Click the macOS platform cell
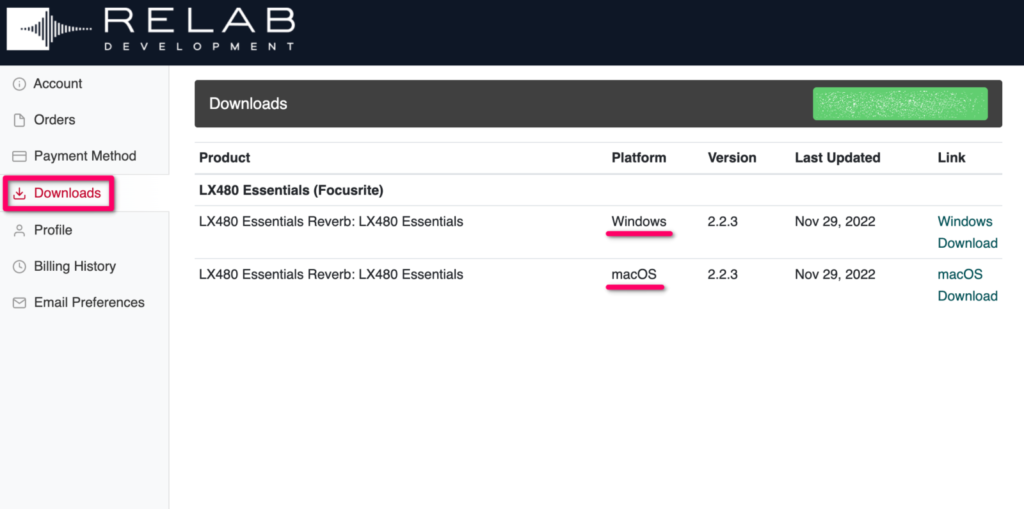 coord(633,274)
